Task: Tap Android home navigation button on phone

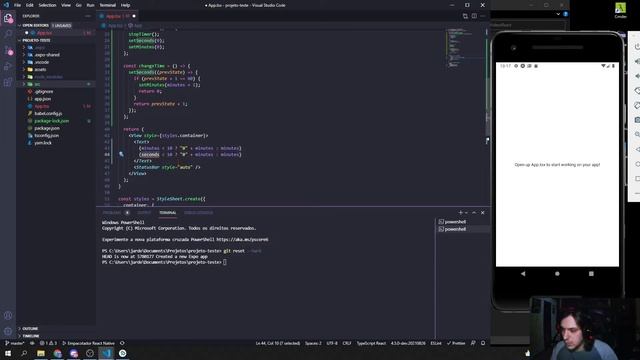Action: 557,274
